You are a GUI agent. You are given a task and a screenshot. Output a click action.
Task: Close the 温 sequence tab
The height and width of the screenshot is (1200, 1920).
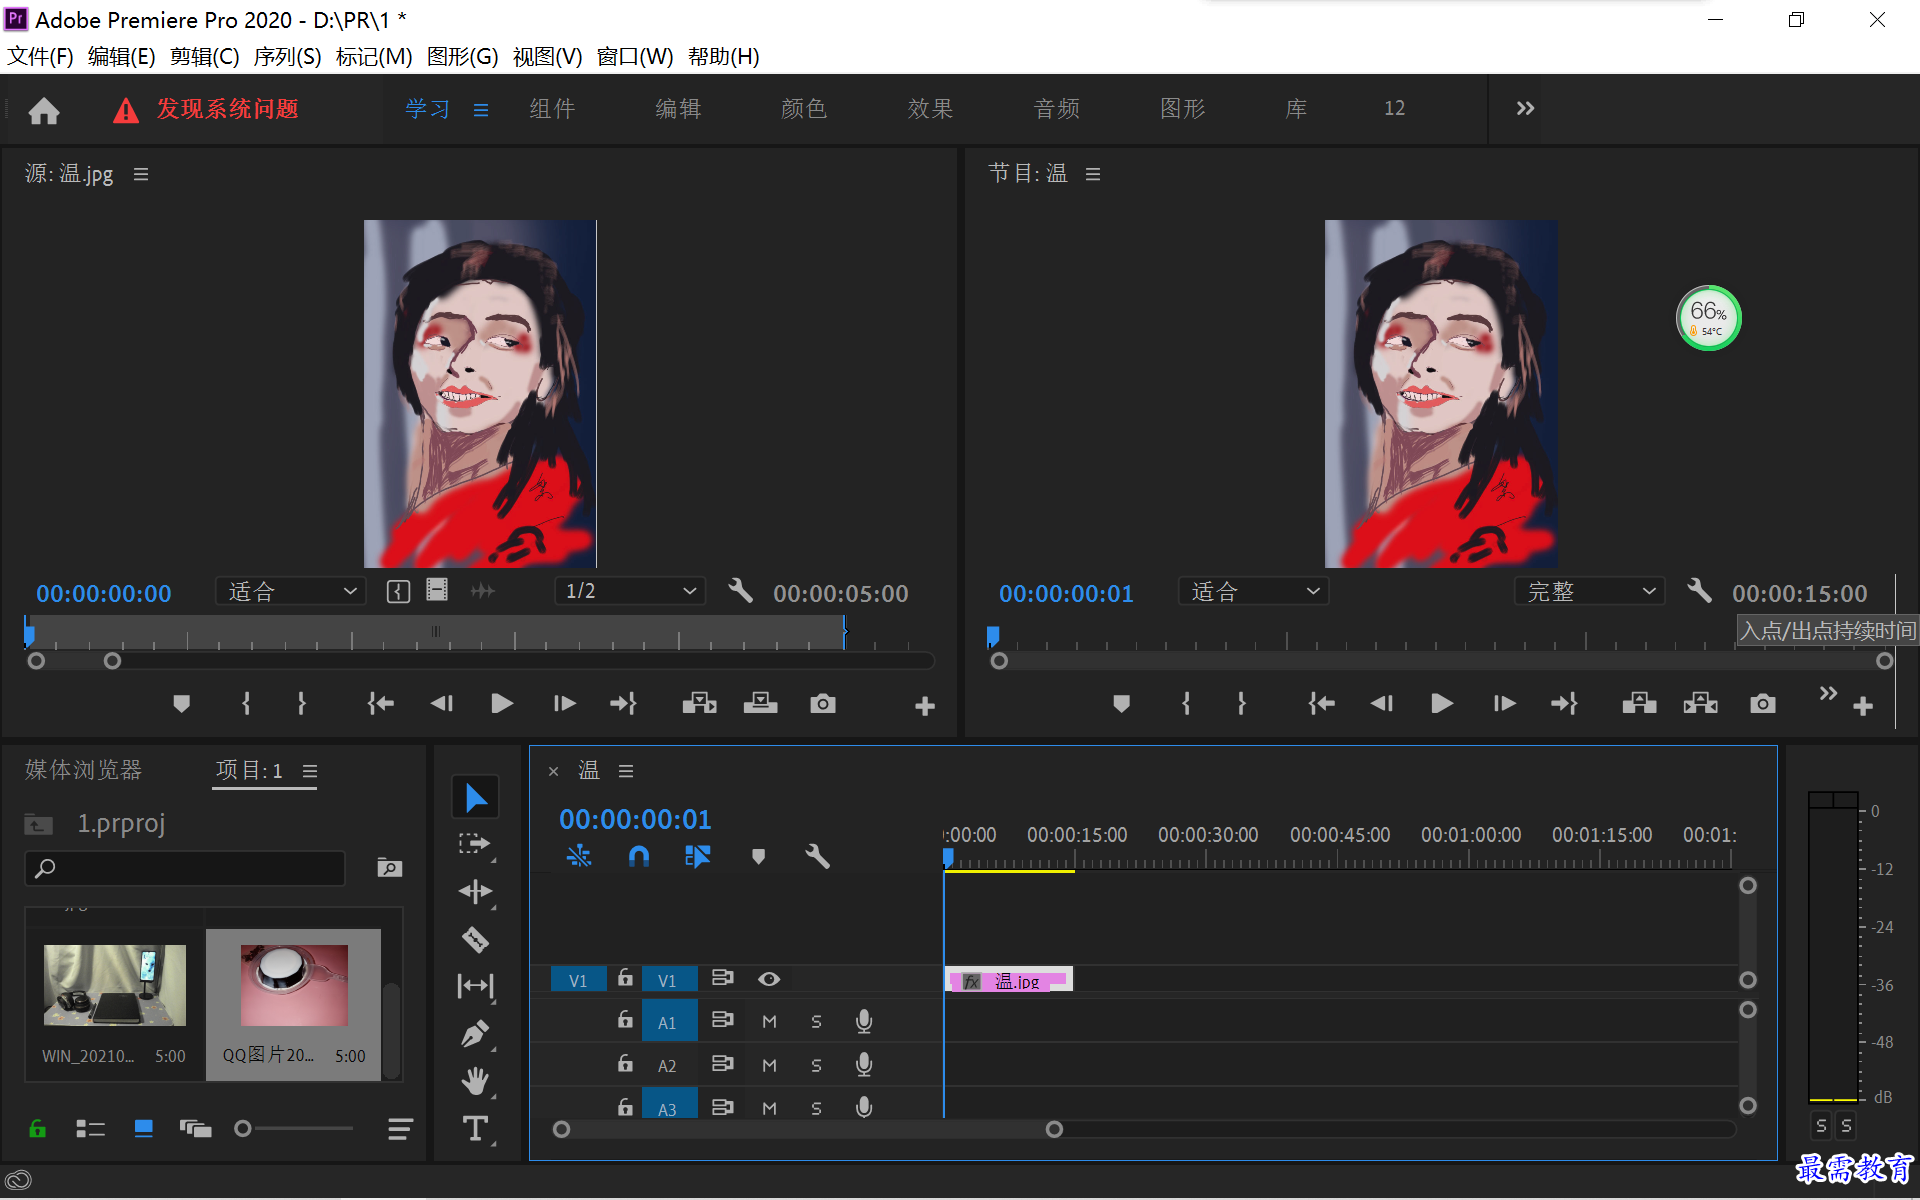553,771
